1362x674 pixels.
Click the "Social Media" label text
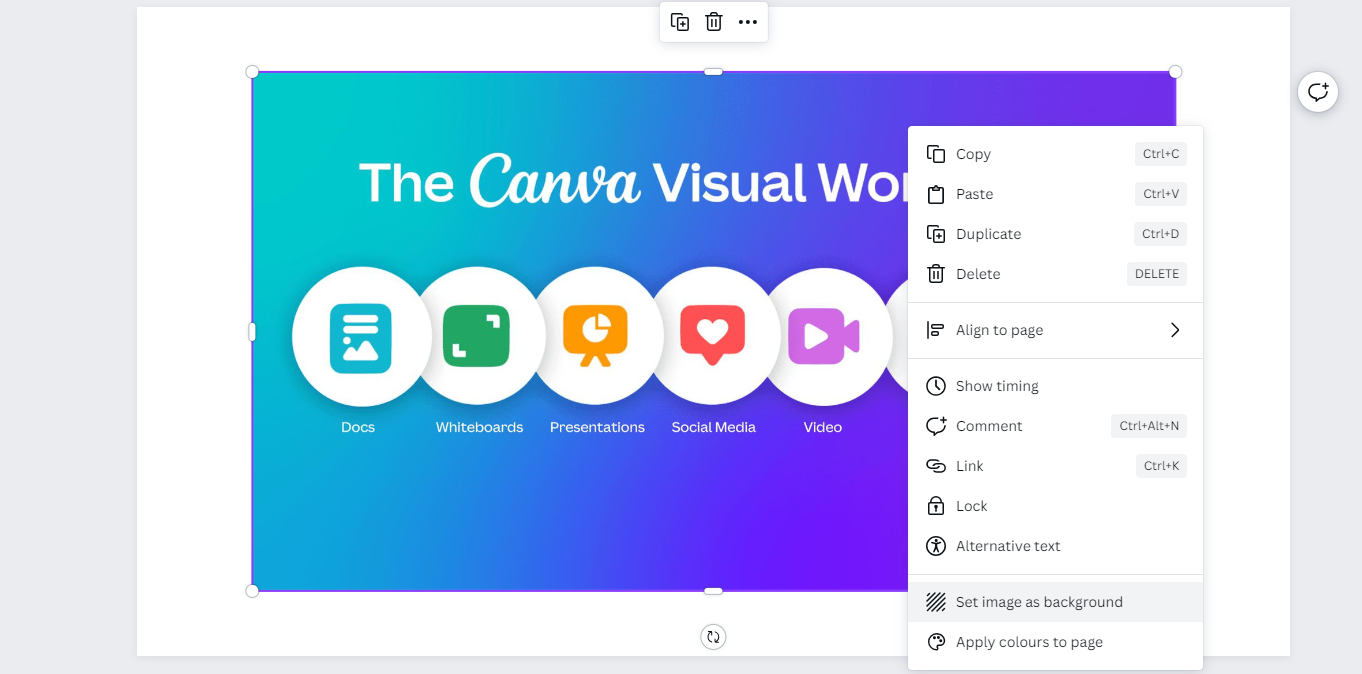(x=713, y=427)
